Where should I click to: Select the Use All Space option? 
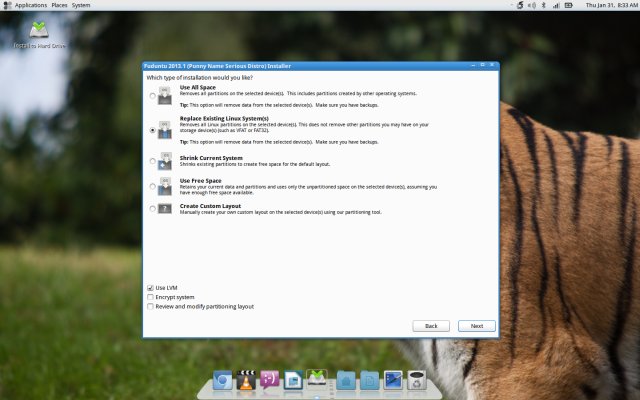(x=152, y=97)
